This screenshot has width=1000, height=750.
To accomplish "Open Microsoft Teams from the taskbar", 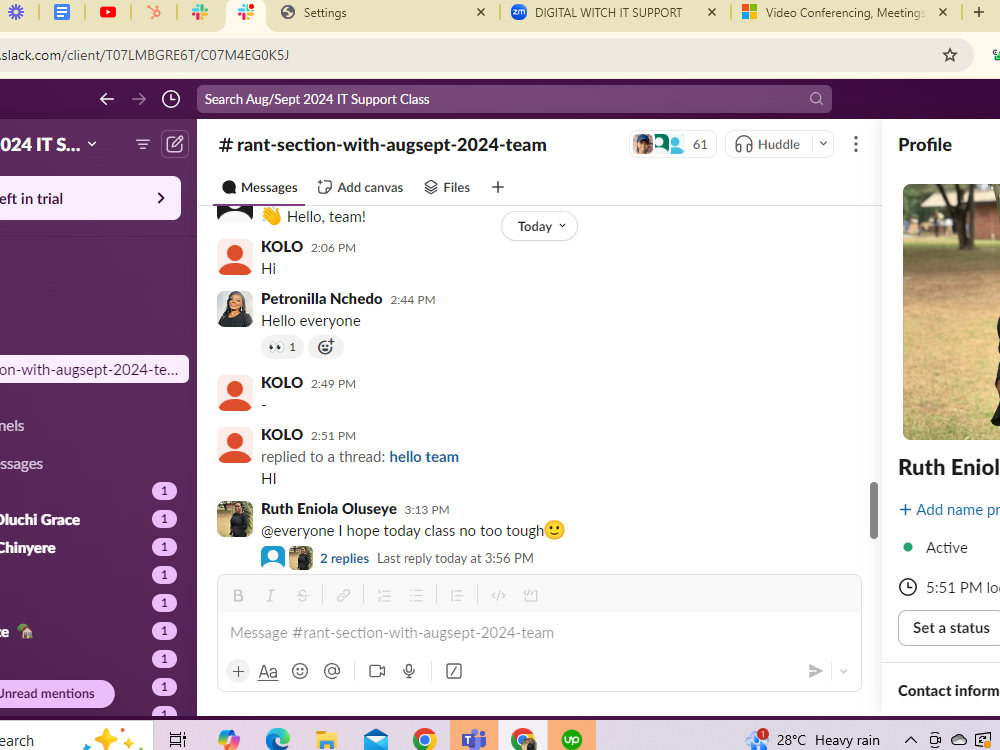I will click(x=473, y=739).
